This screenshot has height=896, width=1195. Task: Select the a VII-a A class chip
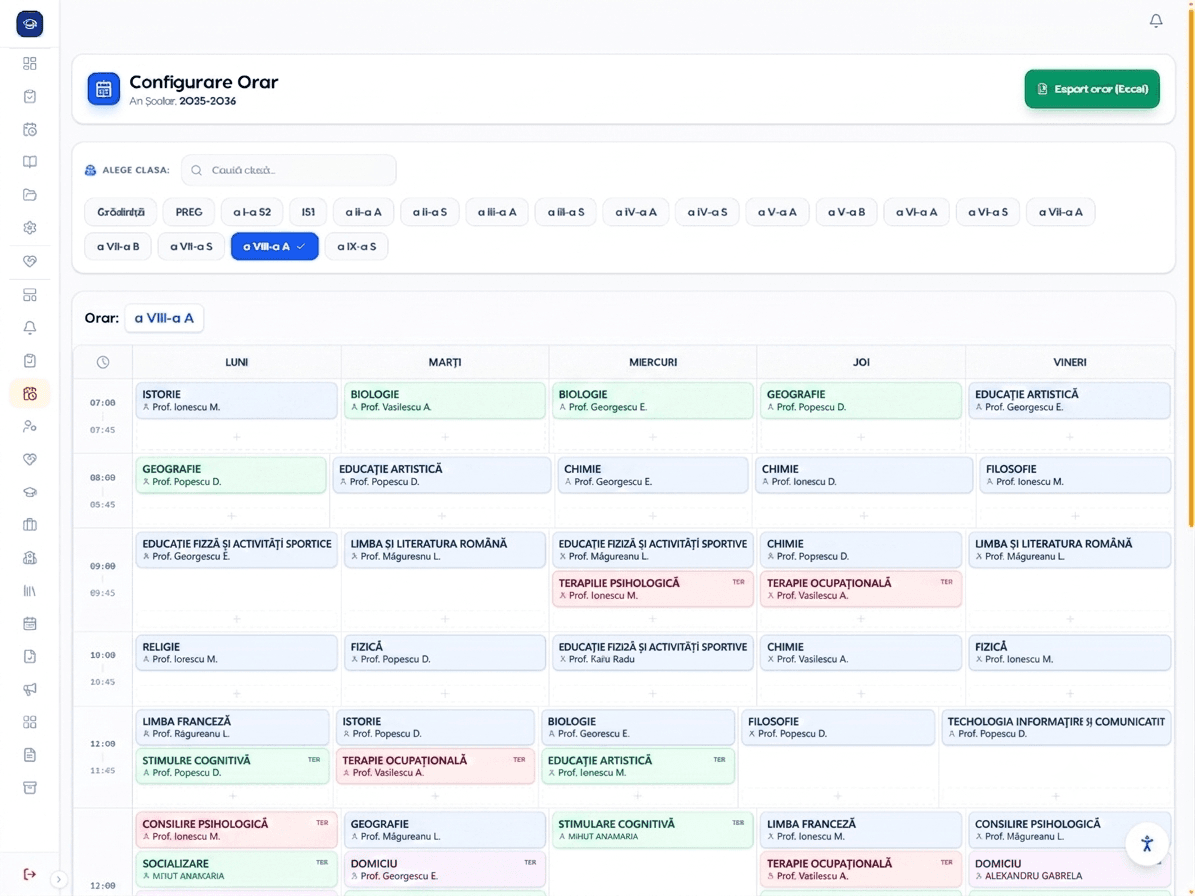[1061, 212]
